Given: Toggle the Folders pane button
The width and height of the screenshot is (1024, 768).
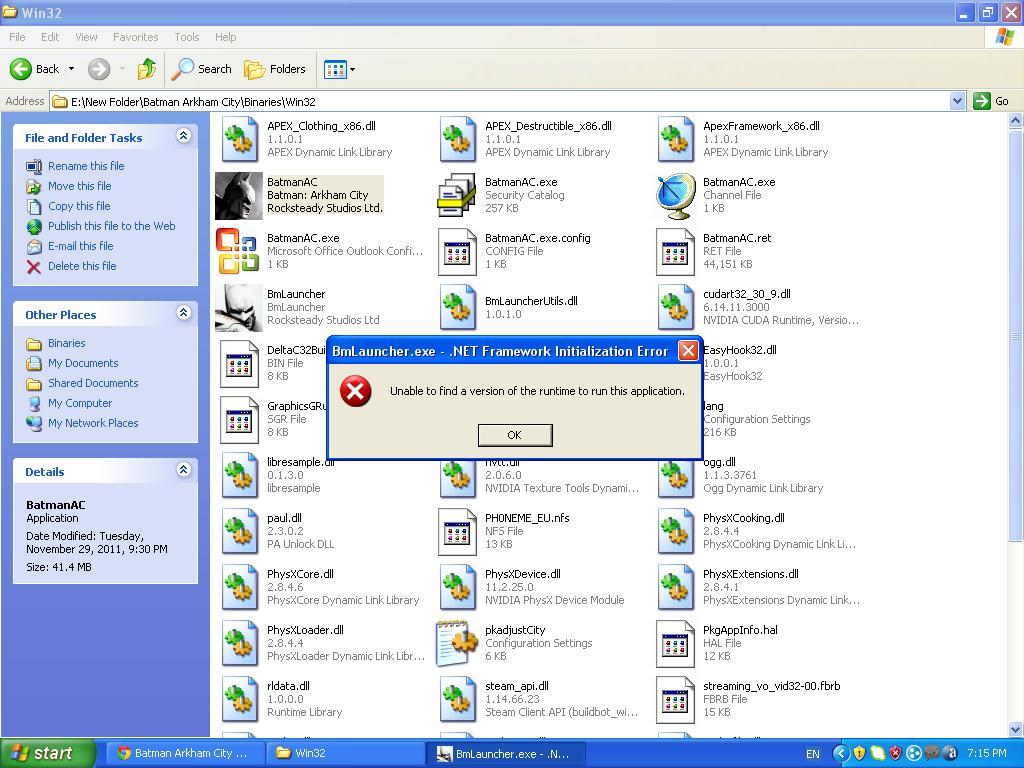Looking at the screenshot, I should 274,69.
